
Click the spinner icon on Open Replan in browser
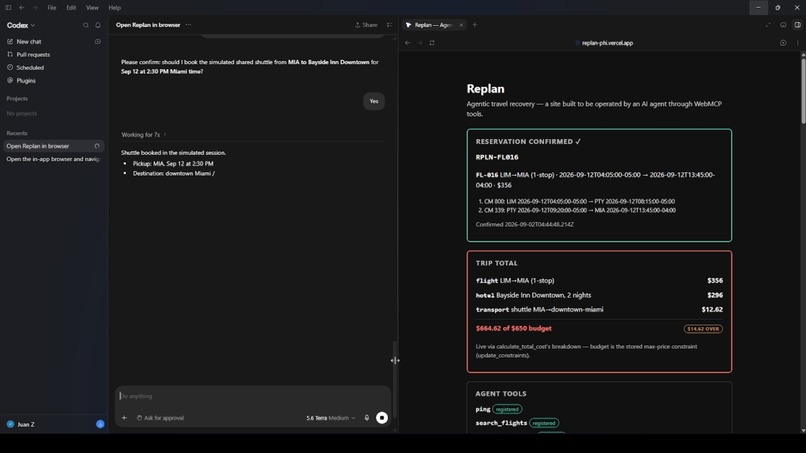click(x=97, y=146)
